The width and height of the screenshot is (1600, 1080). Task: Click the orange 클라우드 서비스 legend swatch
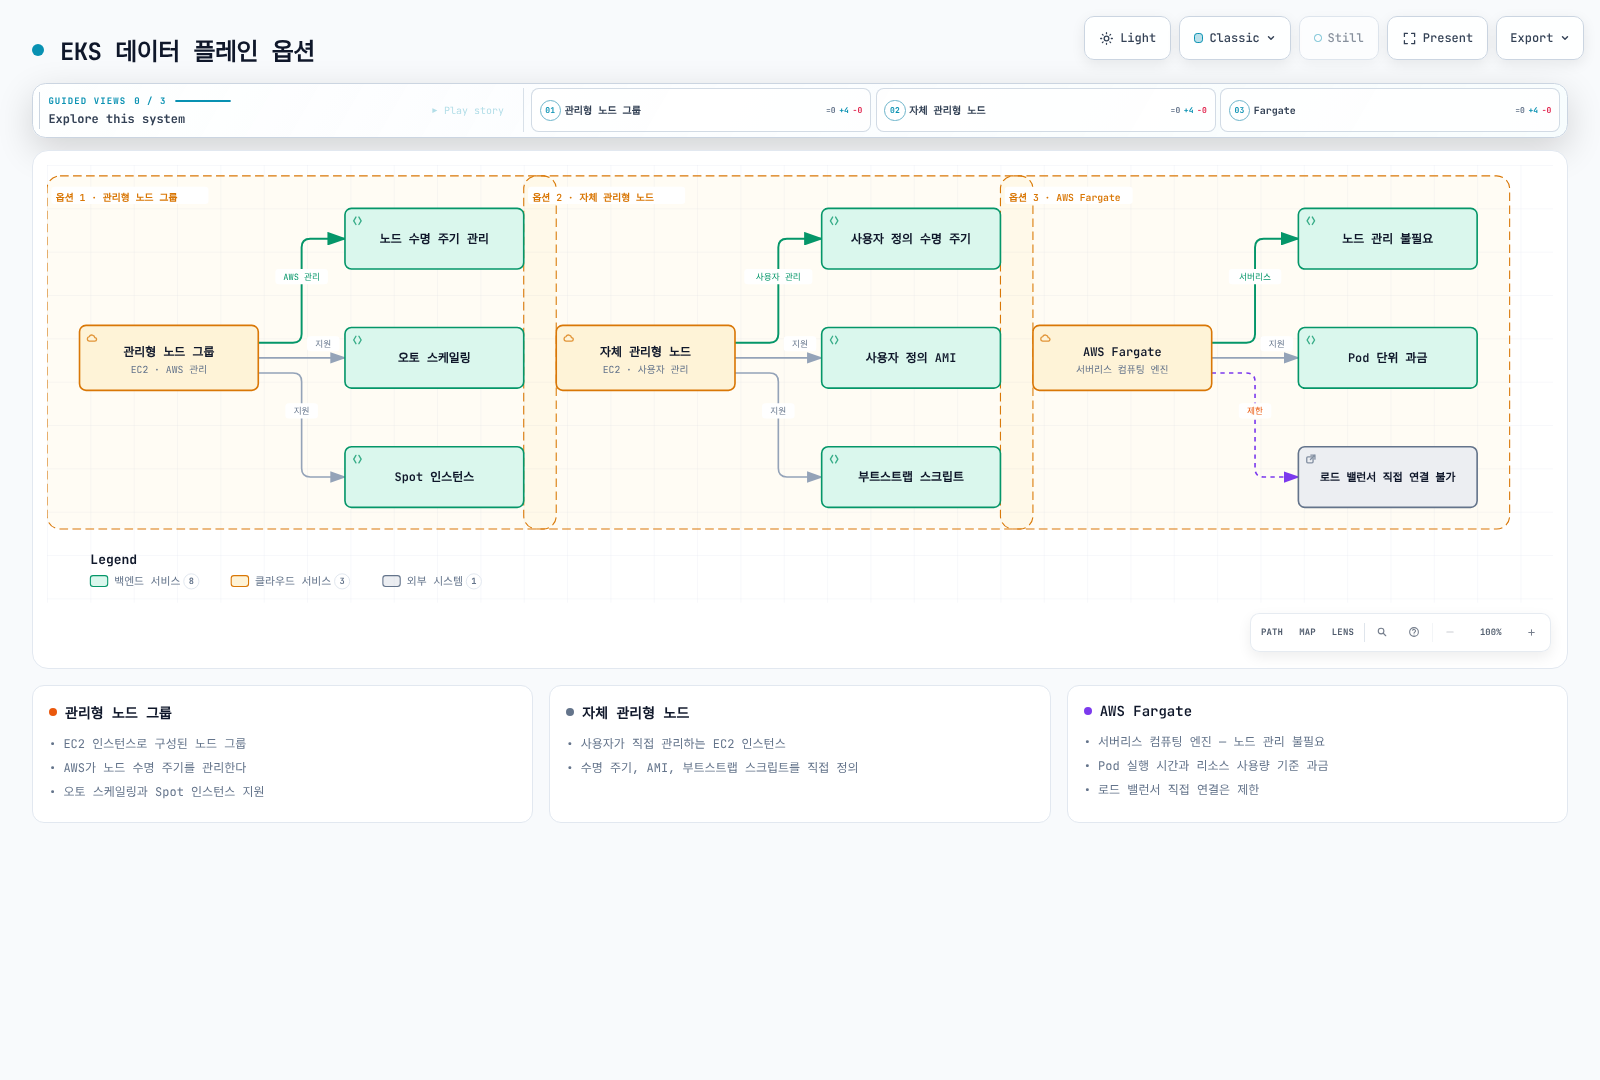240,581
